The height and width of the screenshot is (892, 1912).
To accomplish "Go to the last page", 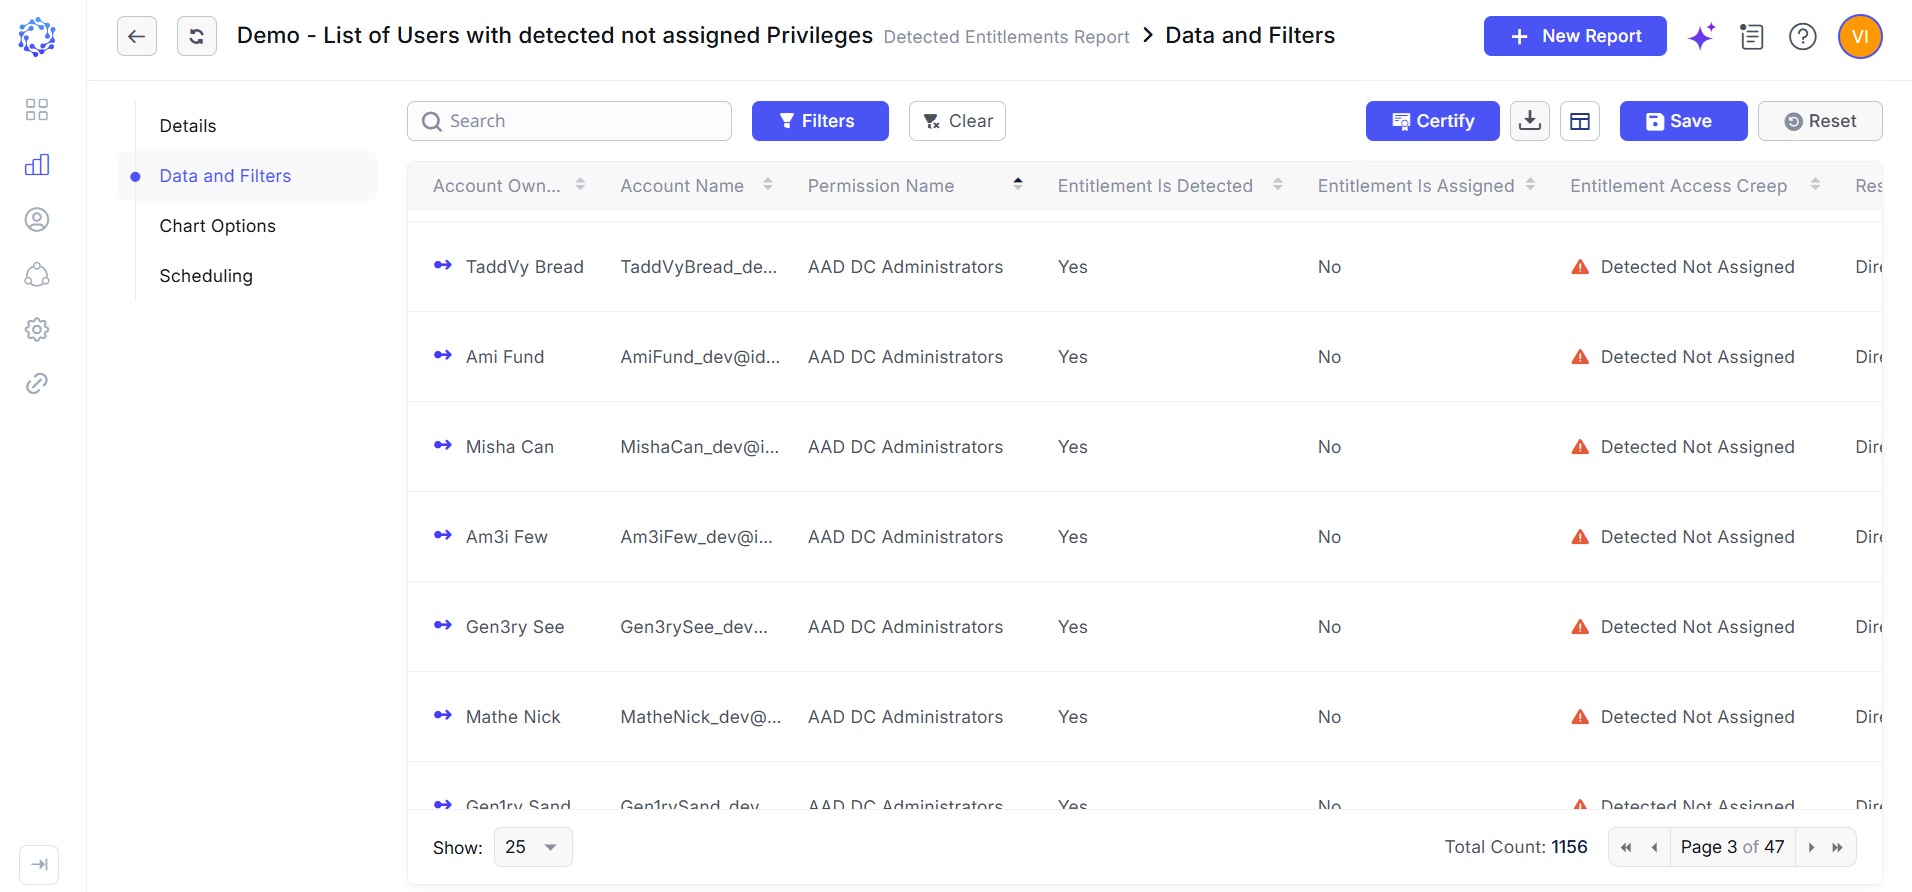I will [x=1837, y=847].
